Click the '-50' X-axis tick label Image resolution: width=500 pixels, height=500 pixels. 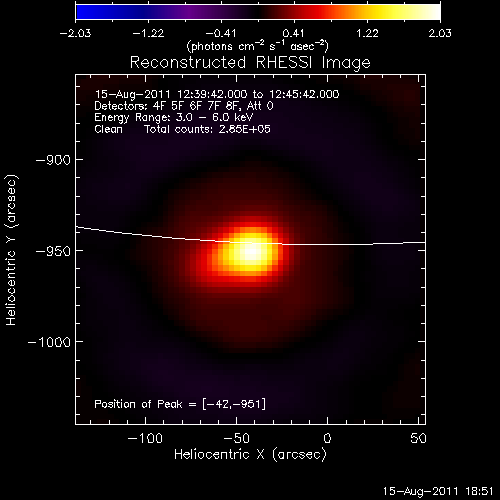coord(236,438)
